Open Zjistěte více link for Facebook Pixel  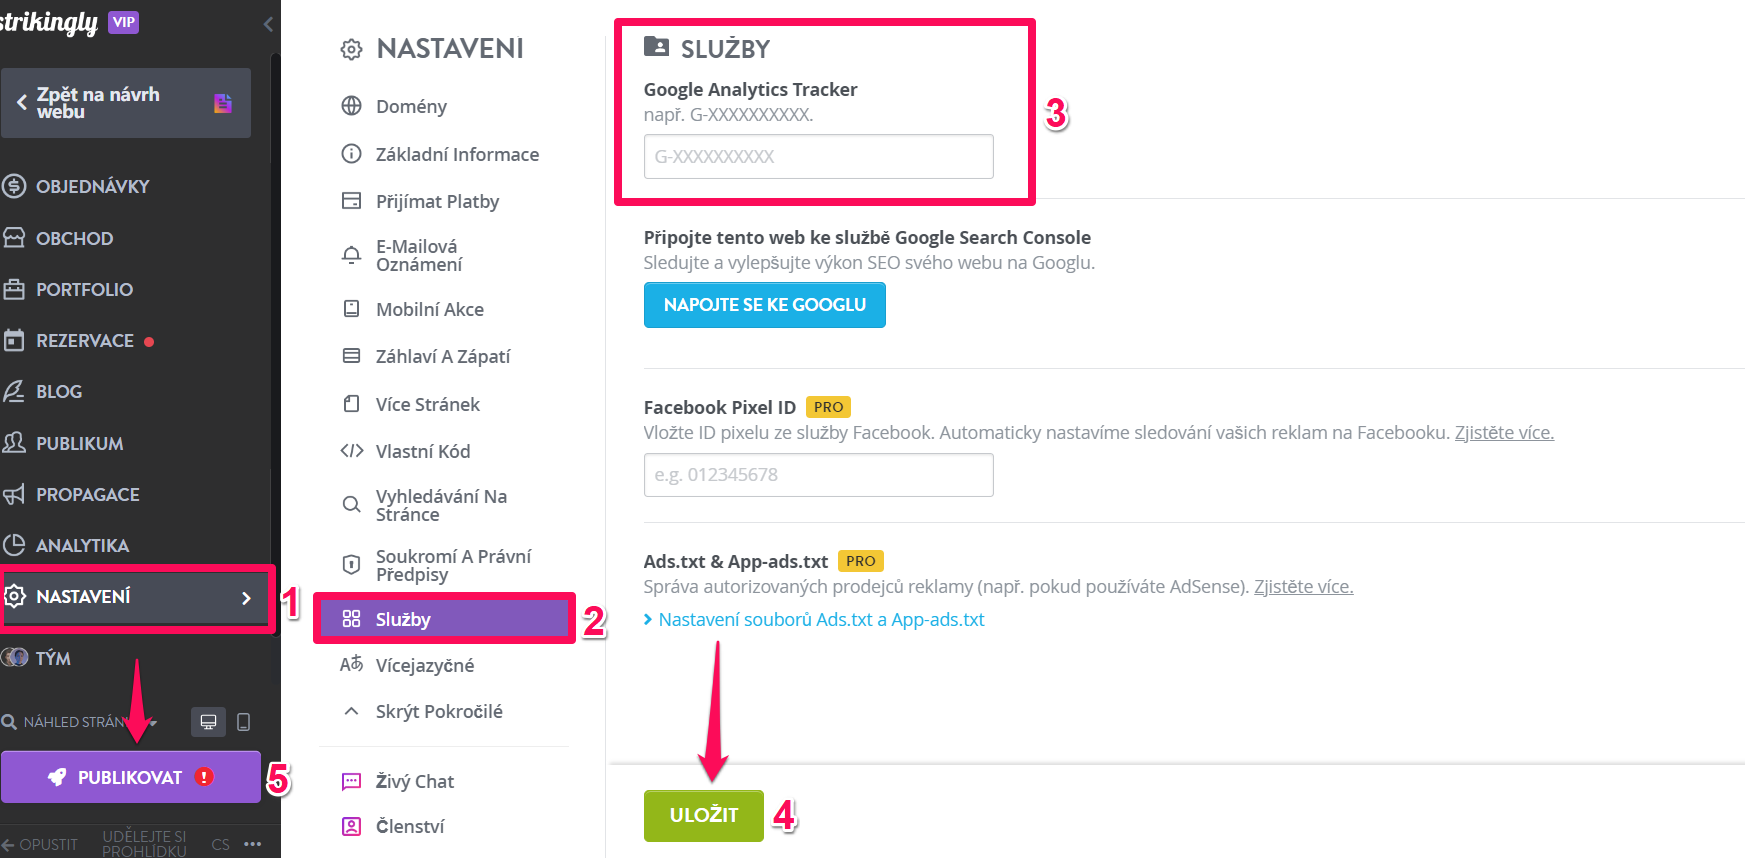point(1504,432)
